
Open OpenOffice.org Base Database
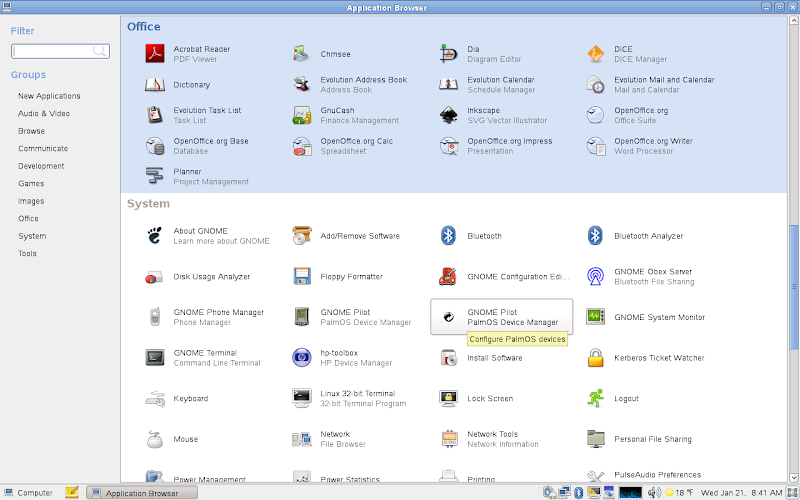196,146
